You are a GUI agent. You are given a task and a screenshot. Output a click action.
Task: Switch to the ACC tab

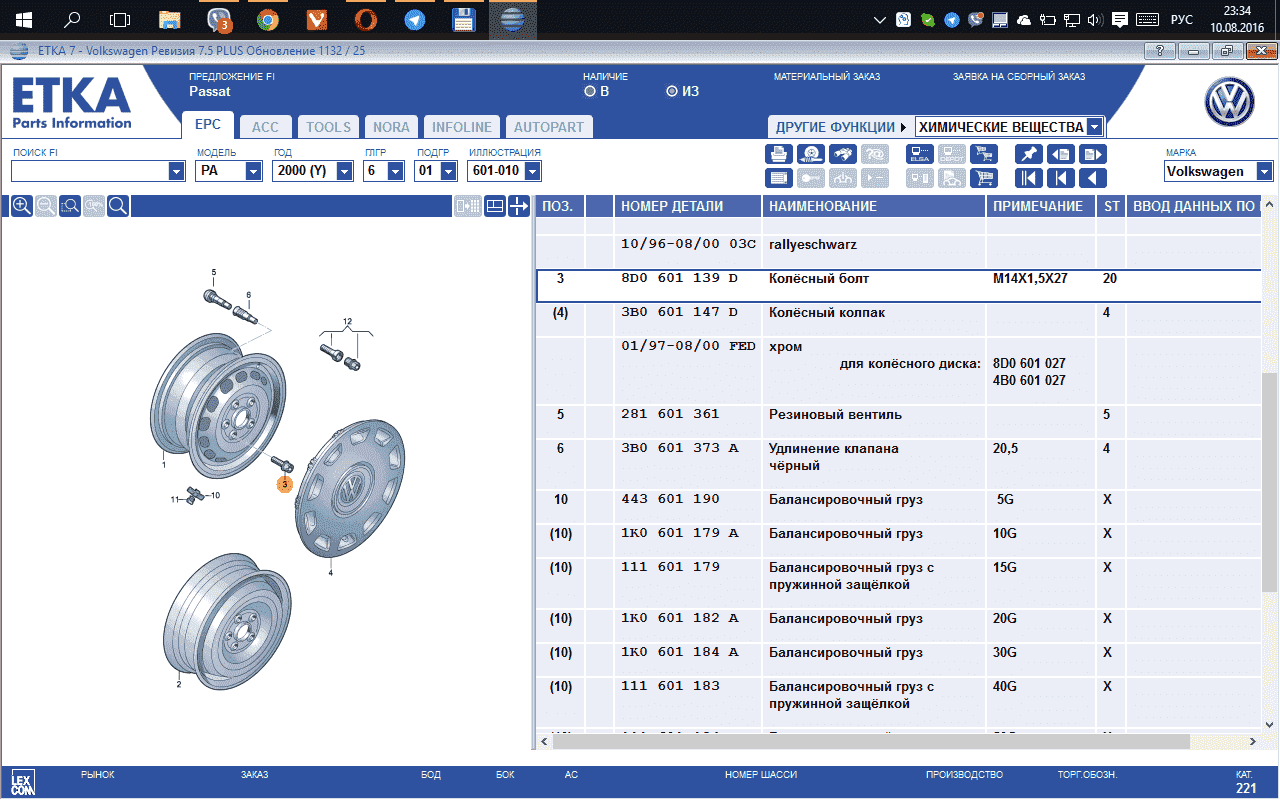(265, 127)
